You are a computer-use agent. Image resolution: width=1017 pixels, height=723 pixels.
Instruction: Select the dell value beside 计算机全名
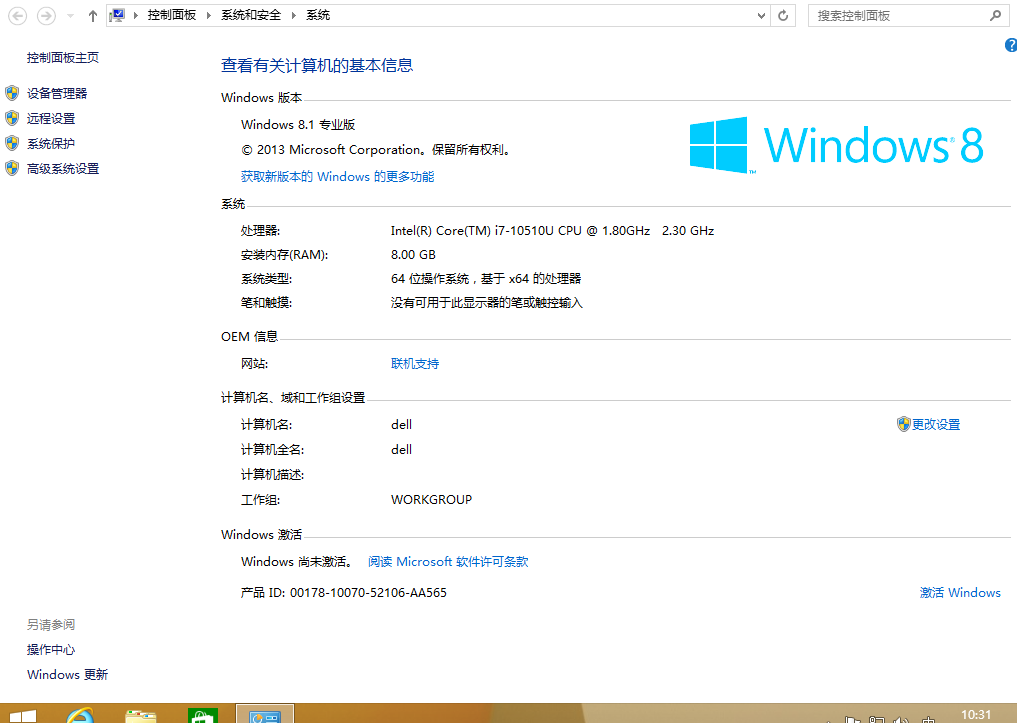[401, 450]
